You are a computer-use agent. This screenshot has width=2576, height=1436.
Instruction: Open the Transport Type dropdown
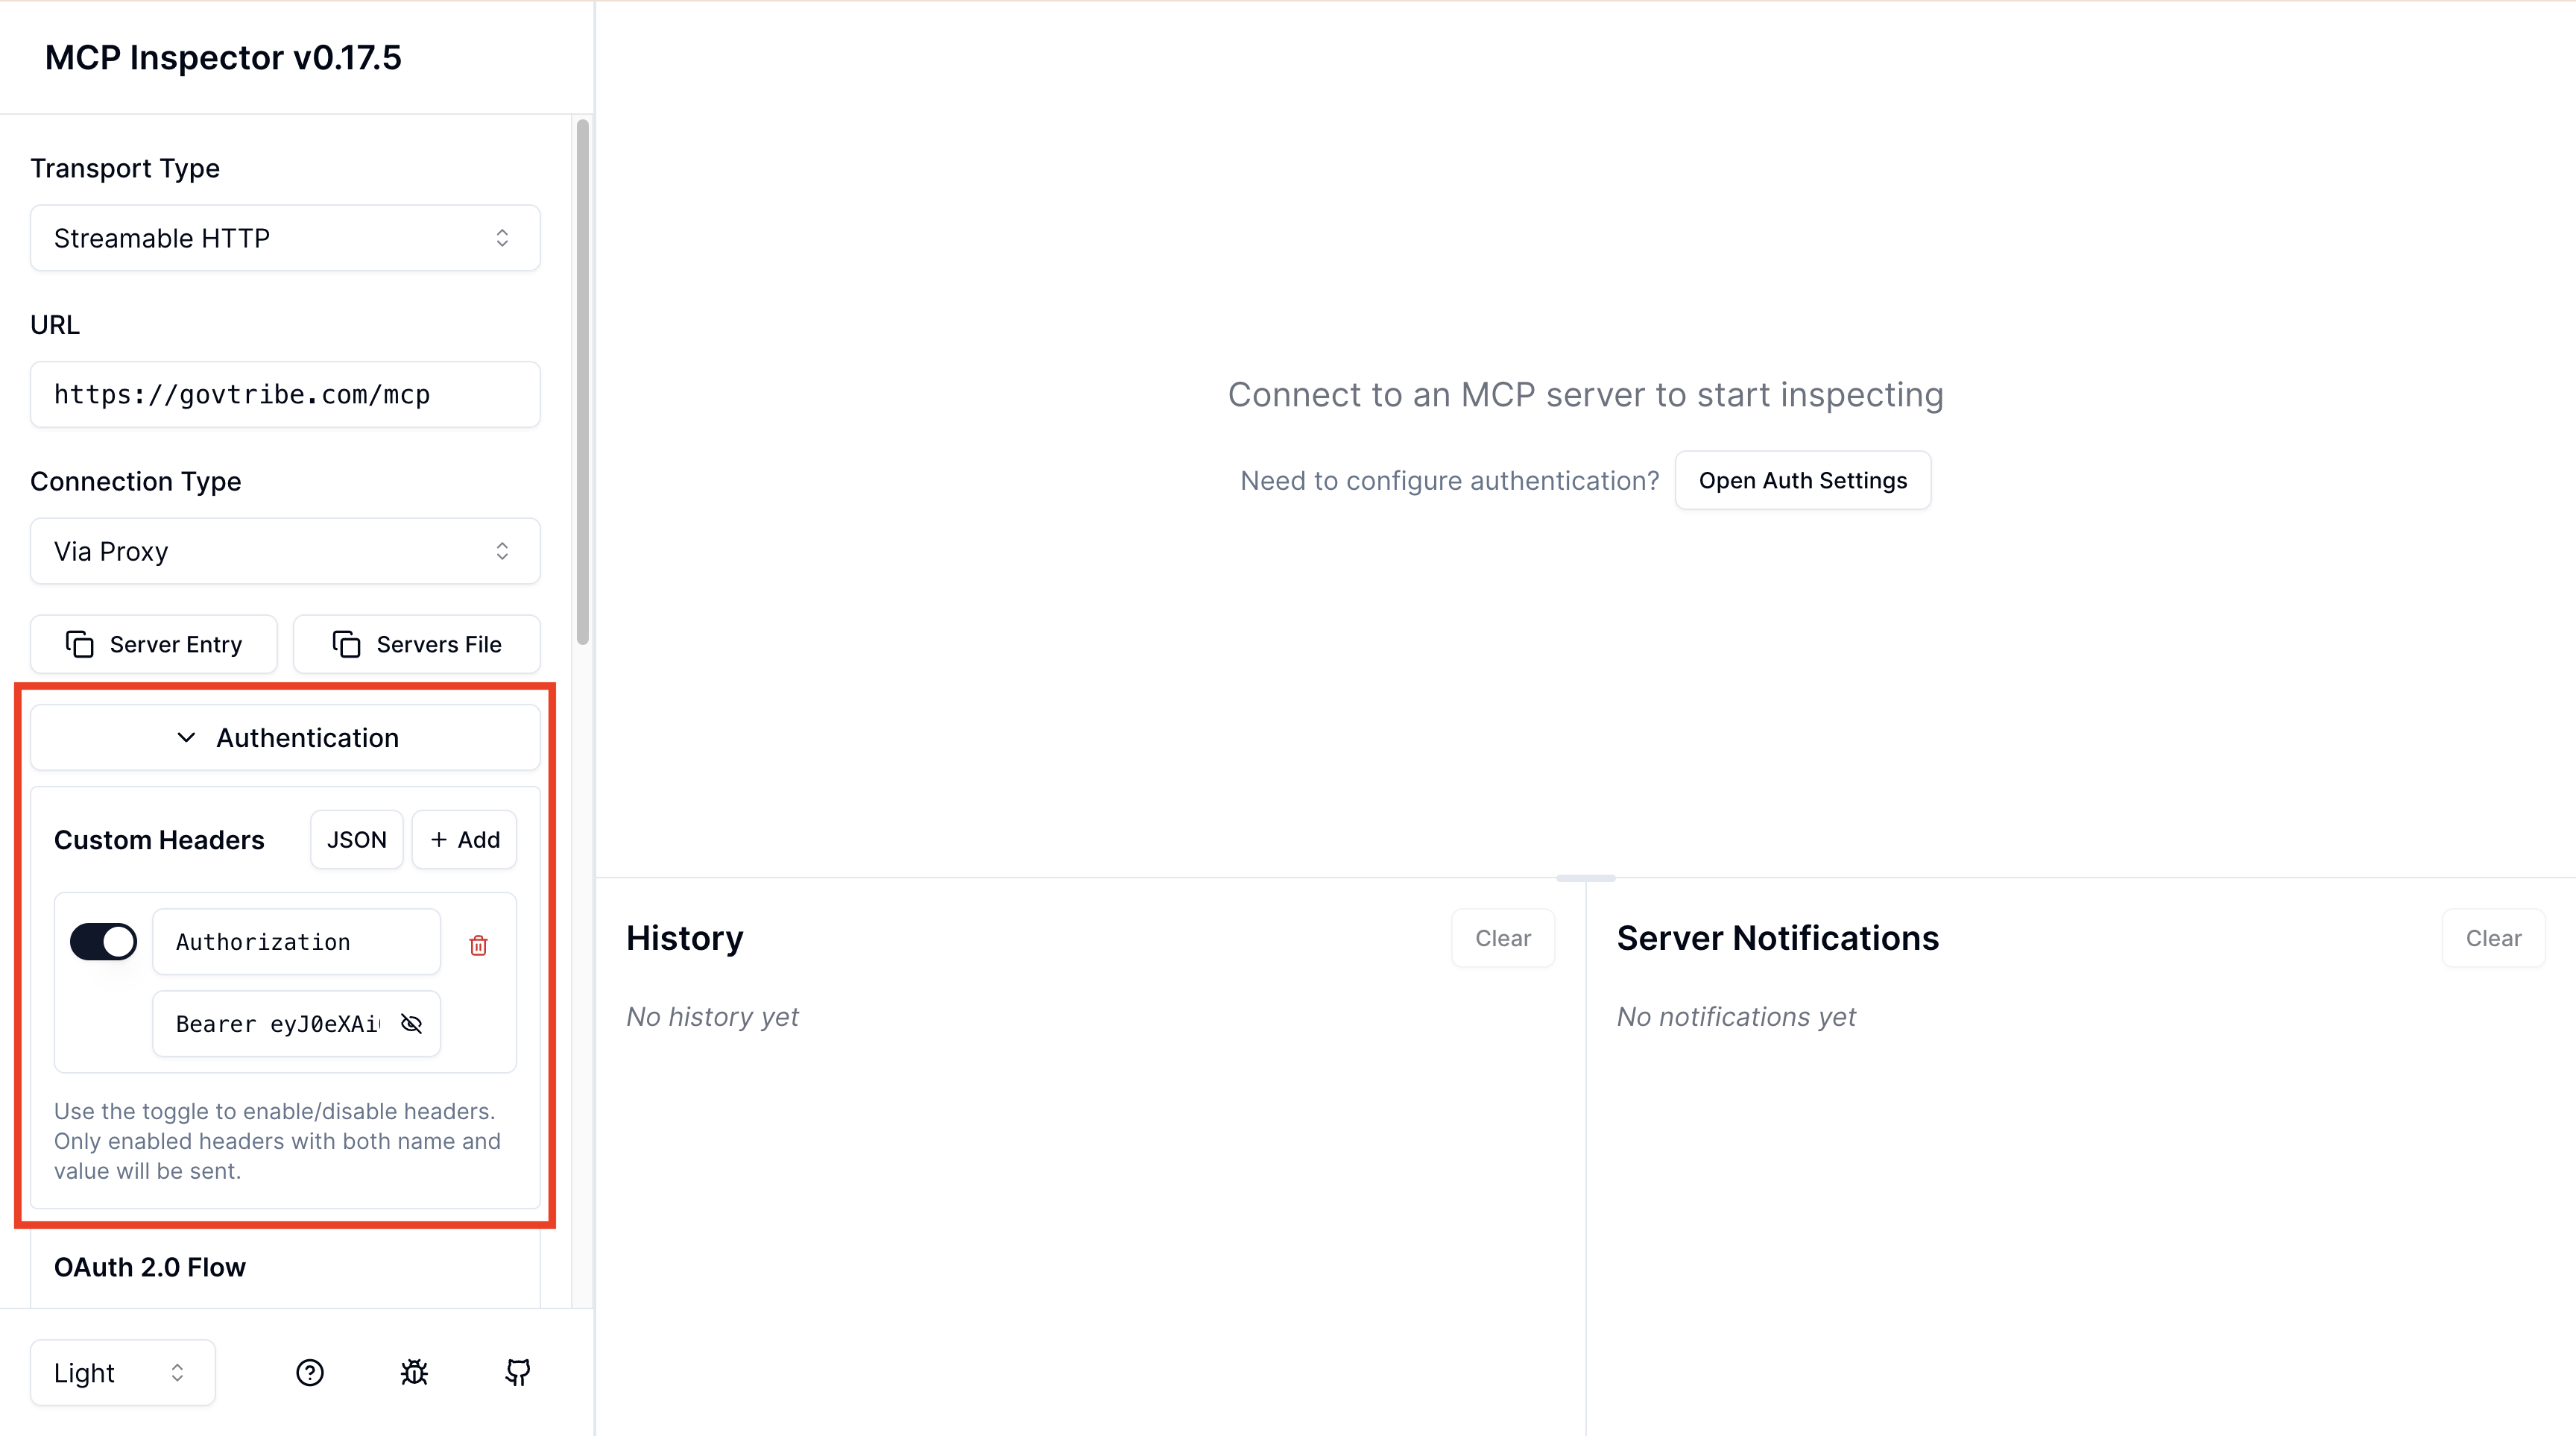[x=285, y=238]
